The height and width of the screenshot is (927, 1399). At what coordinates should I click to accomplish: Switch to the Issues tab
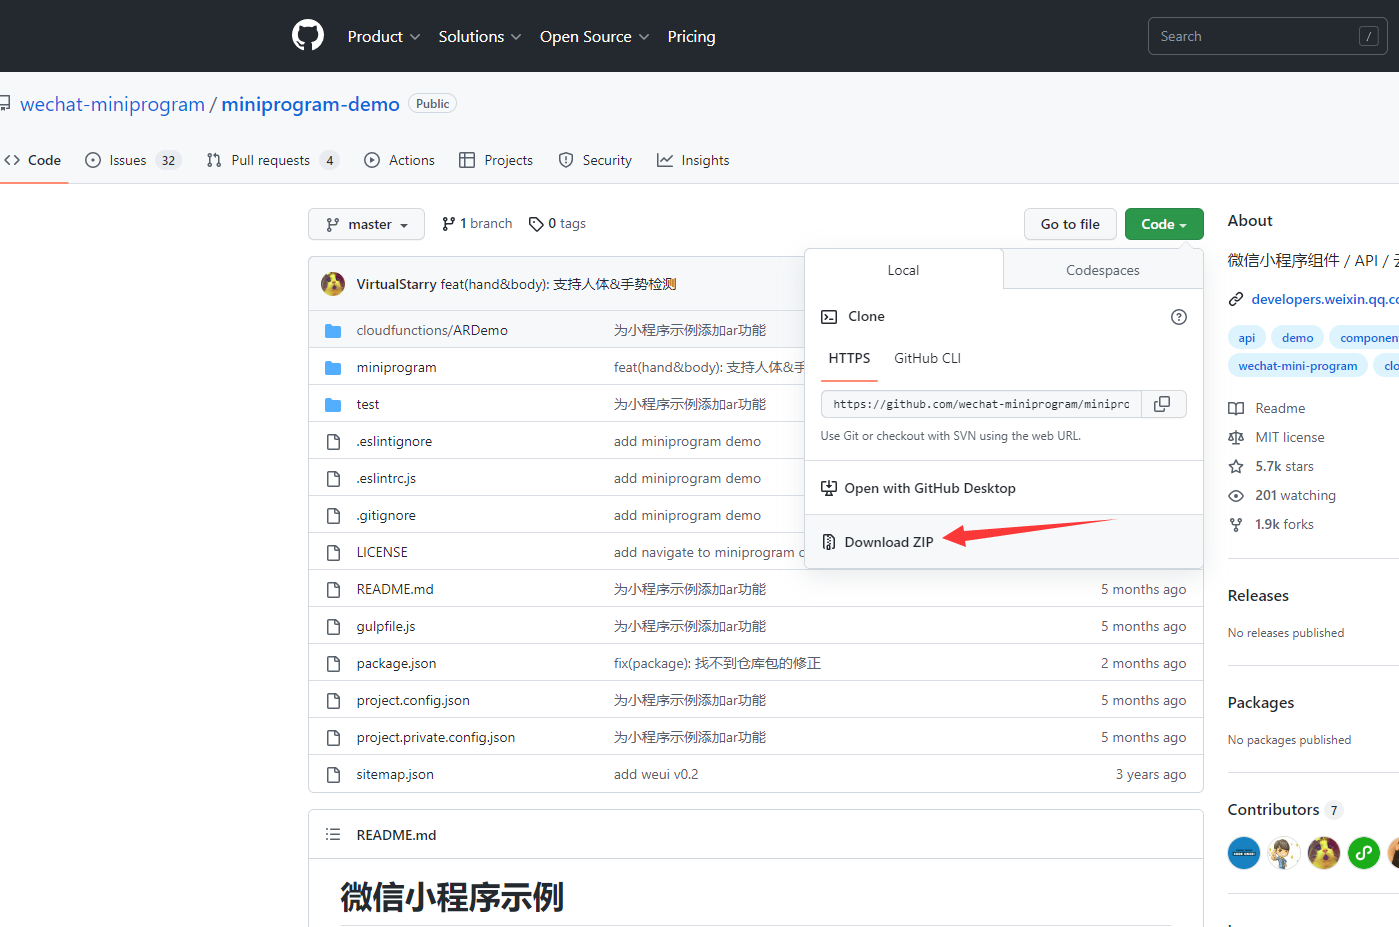pos(133,160)
